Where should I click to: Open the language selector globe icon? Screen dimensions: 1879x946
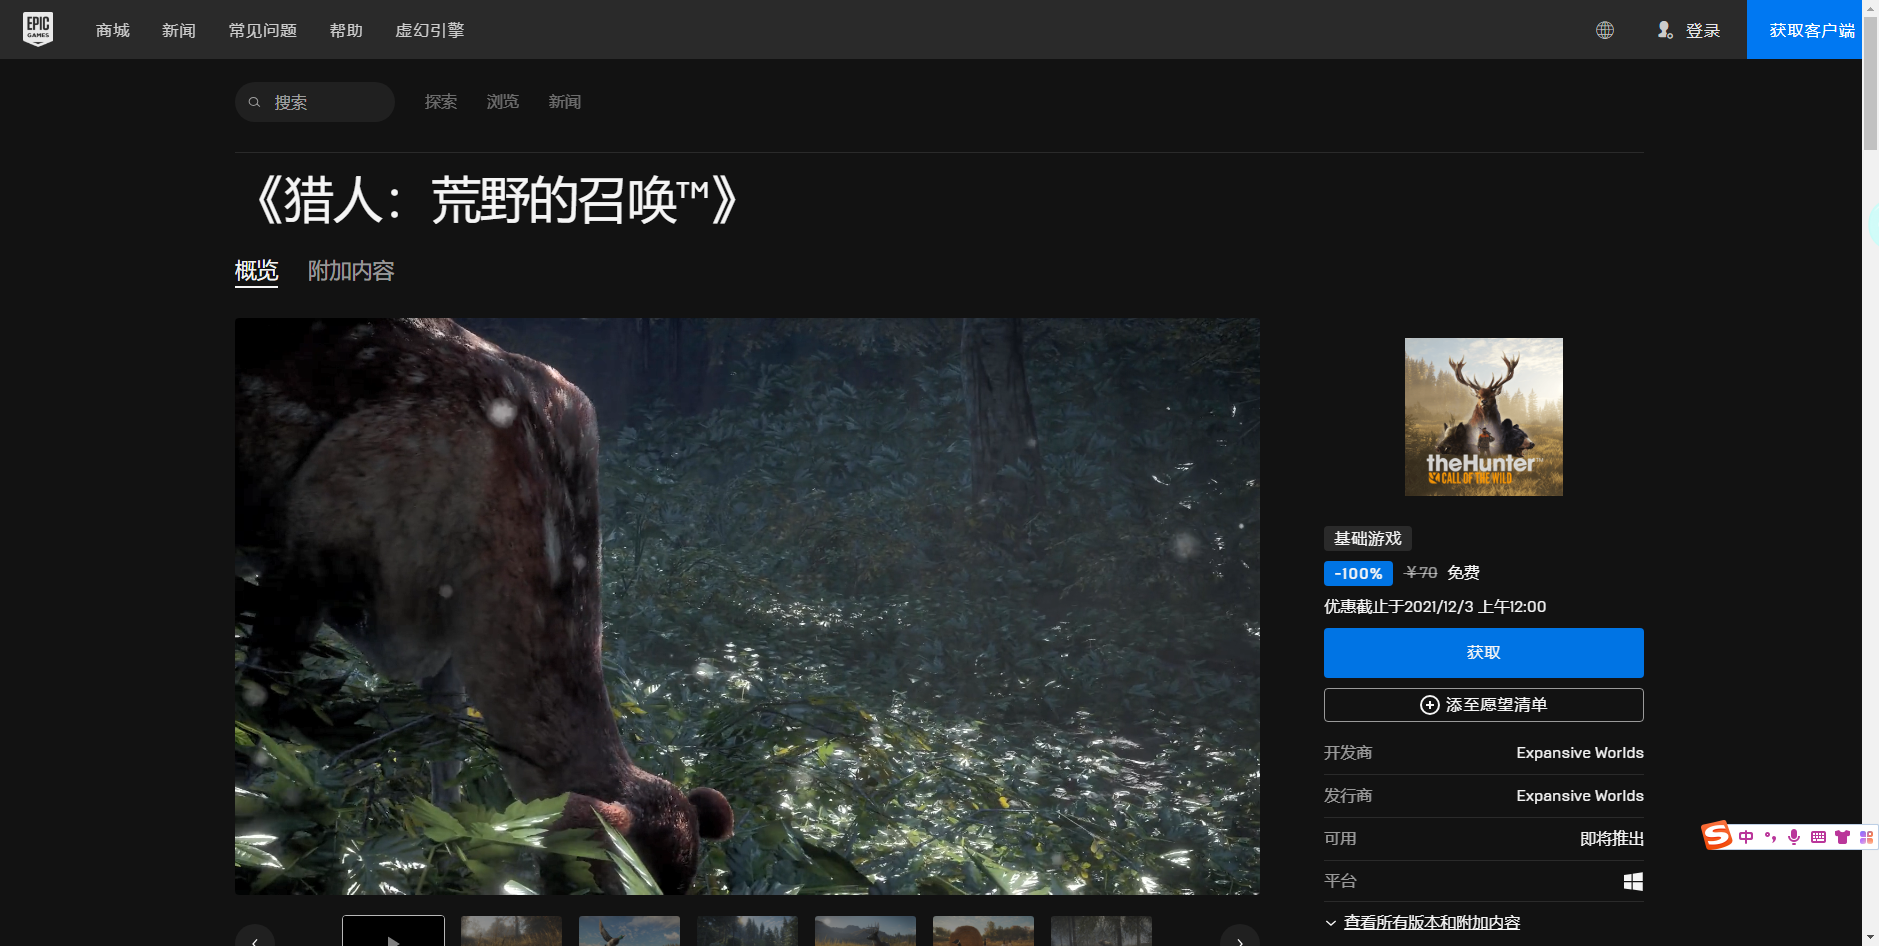point(1604,29)
